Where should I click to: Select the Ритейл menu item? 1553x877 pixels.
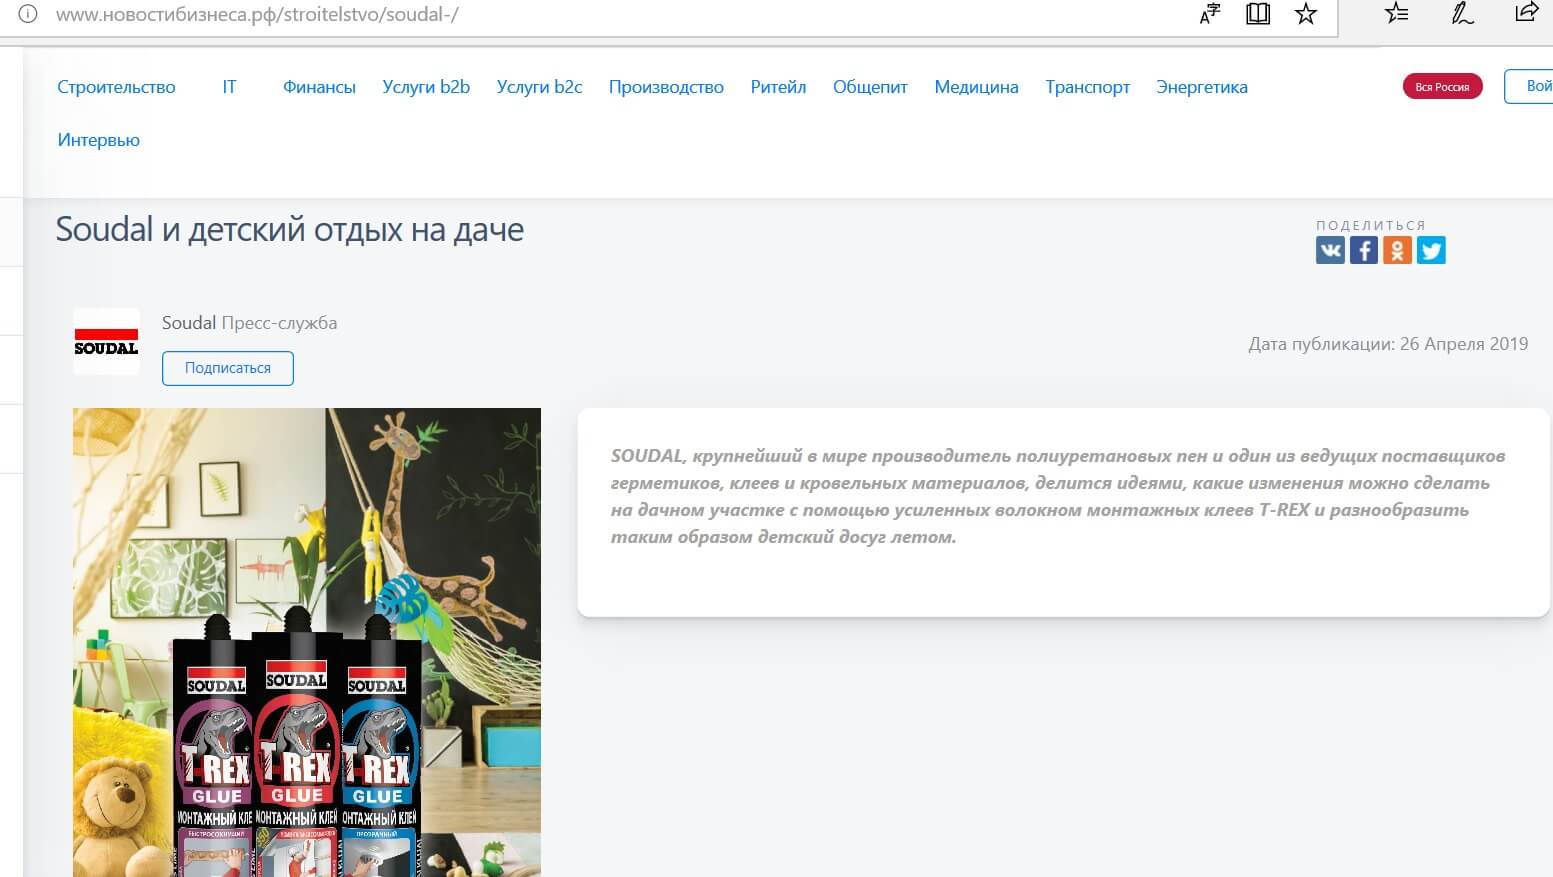(x=778, y=87)
